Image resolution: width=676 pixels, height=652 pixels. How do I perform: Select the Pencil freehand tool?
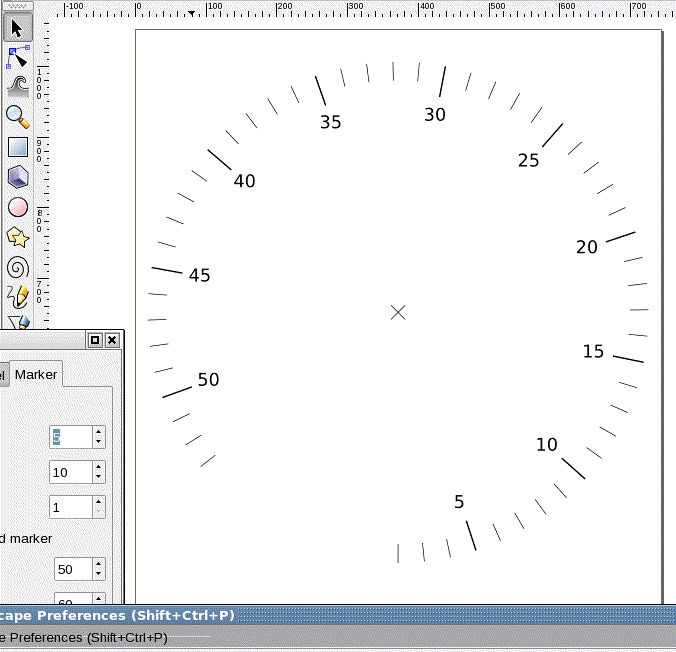[18, 297]
